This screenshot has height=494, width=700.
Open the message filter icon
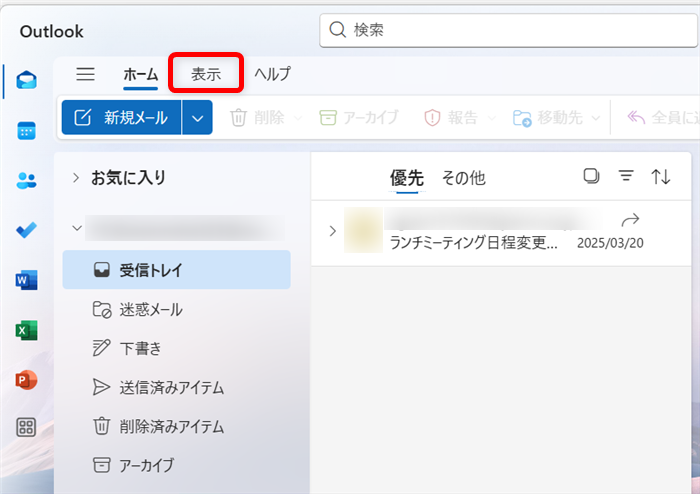(x=626, y=176)
